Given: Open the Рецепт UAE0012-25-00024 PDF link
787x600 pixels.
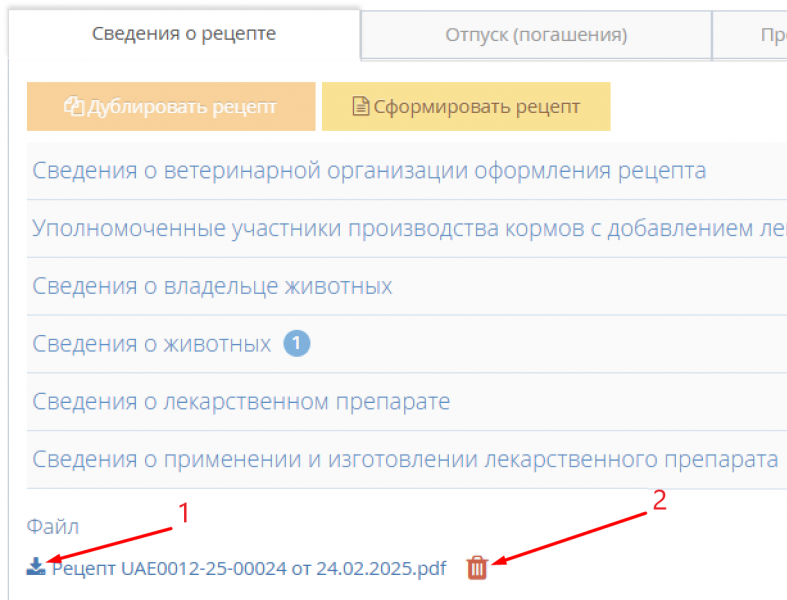Looking at the screenshot, I should point(248,569).
